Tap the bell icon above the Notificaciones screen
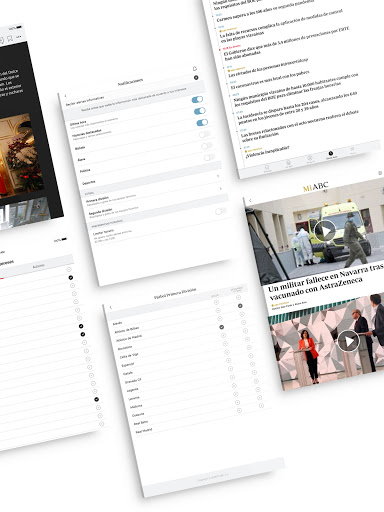 195,68
